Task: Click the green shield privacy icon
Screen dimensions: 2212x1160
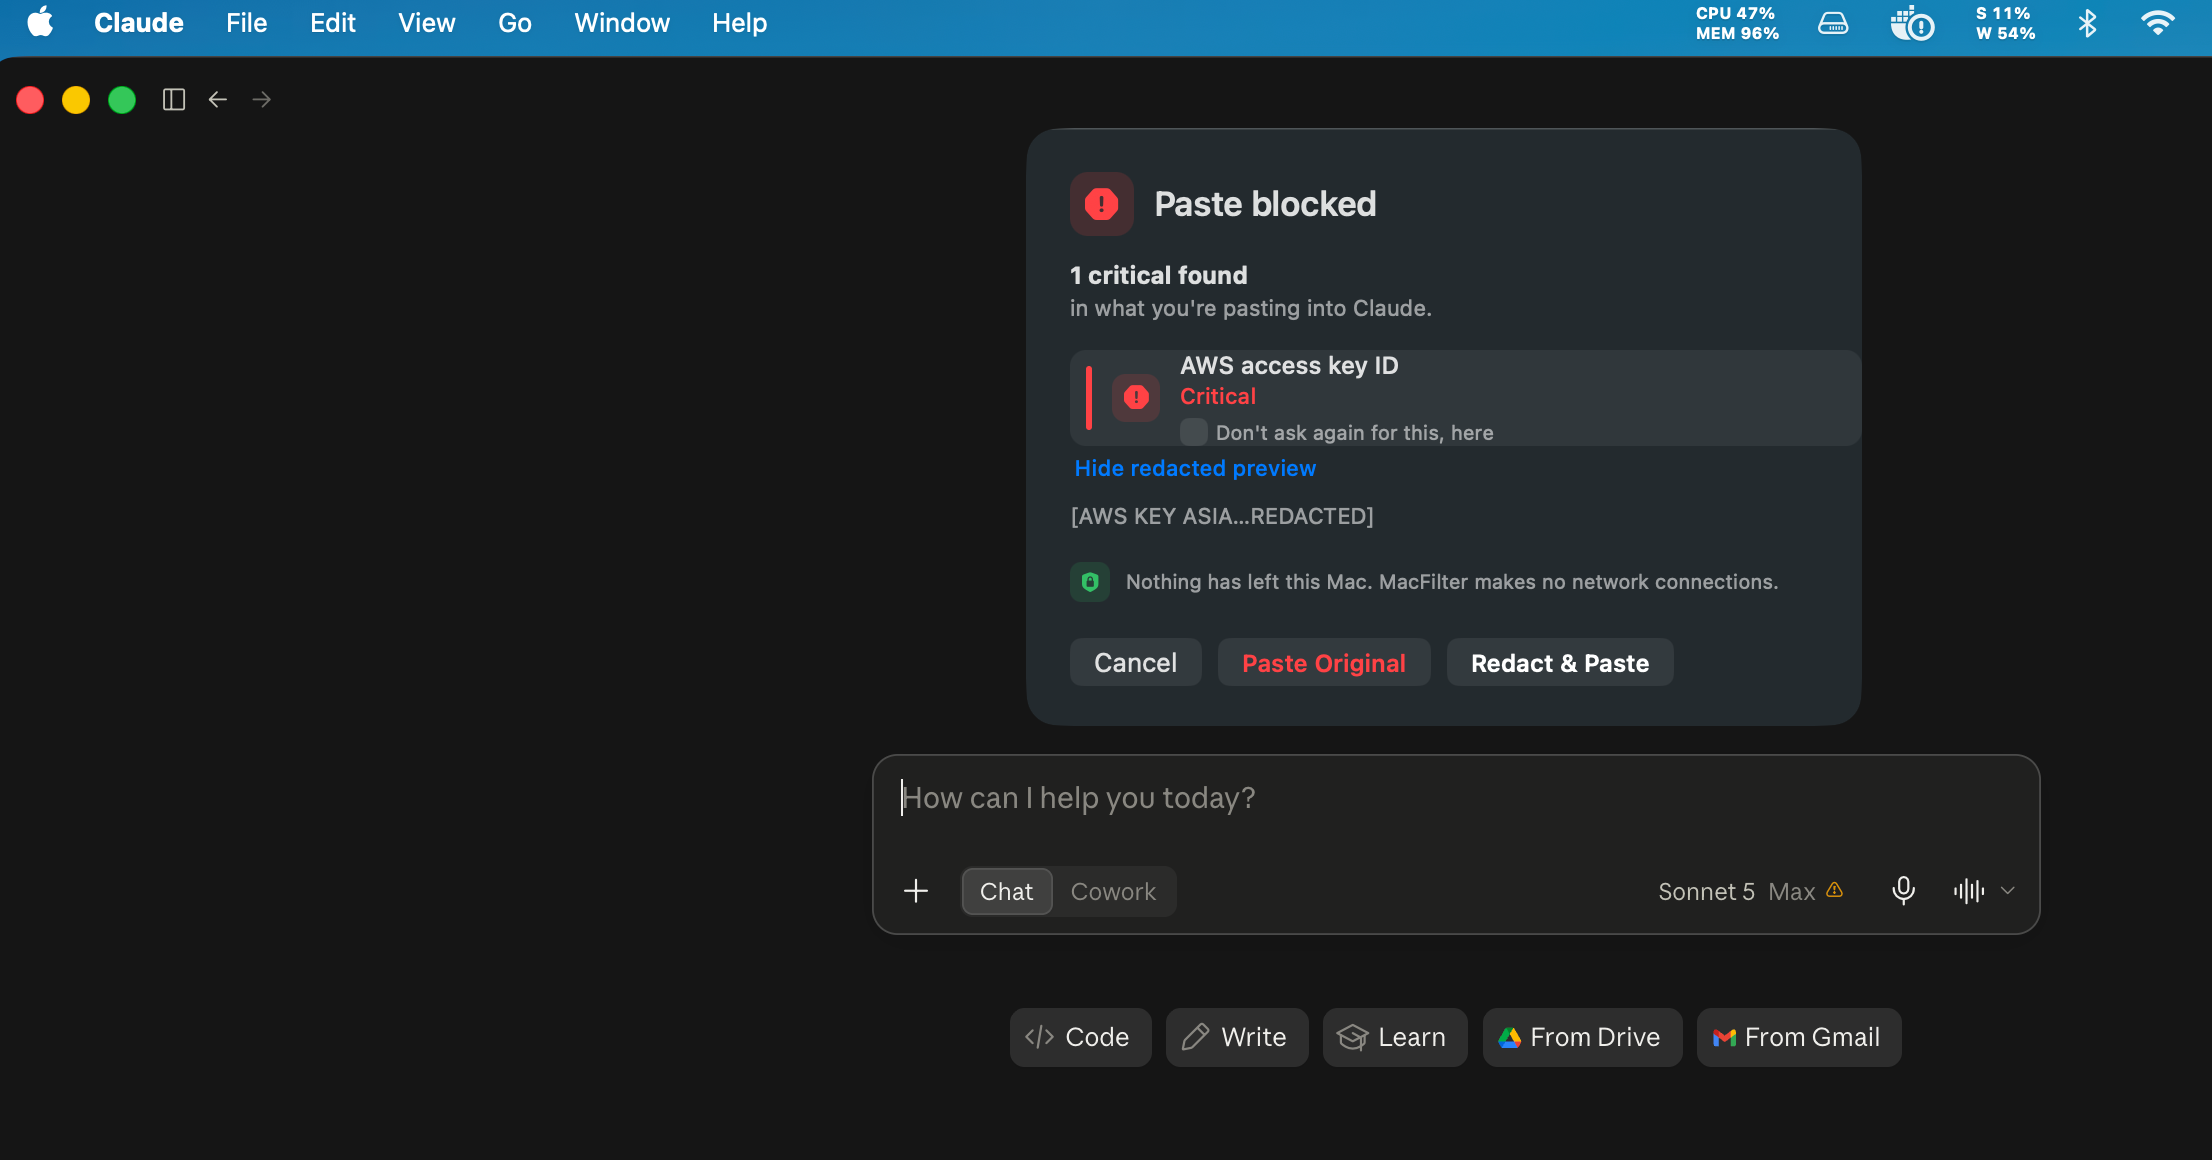Action: [1090, 582]
